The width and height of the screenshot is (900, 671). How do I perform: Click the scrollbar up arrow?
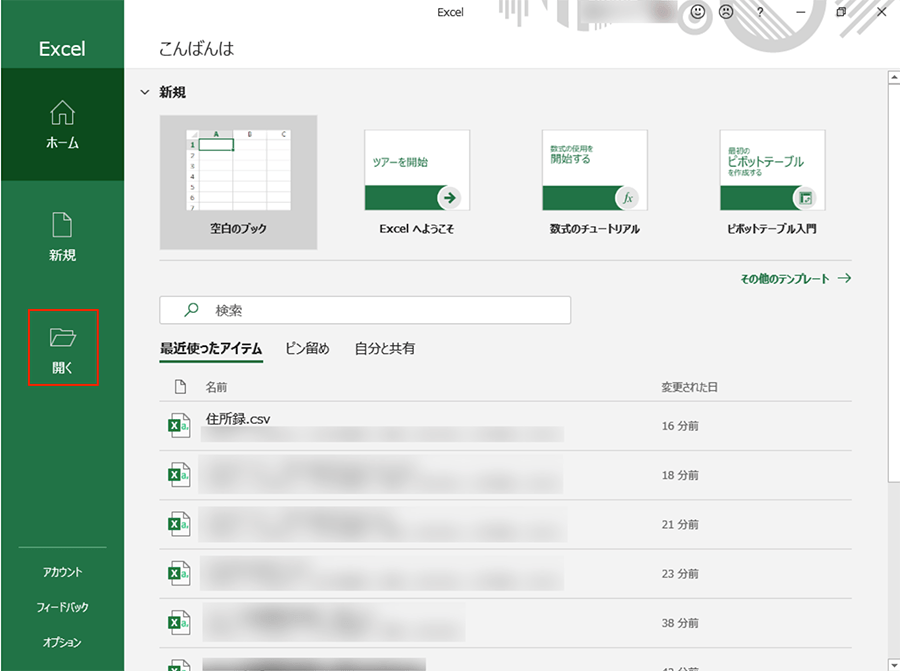(x=894, y=76)
